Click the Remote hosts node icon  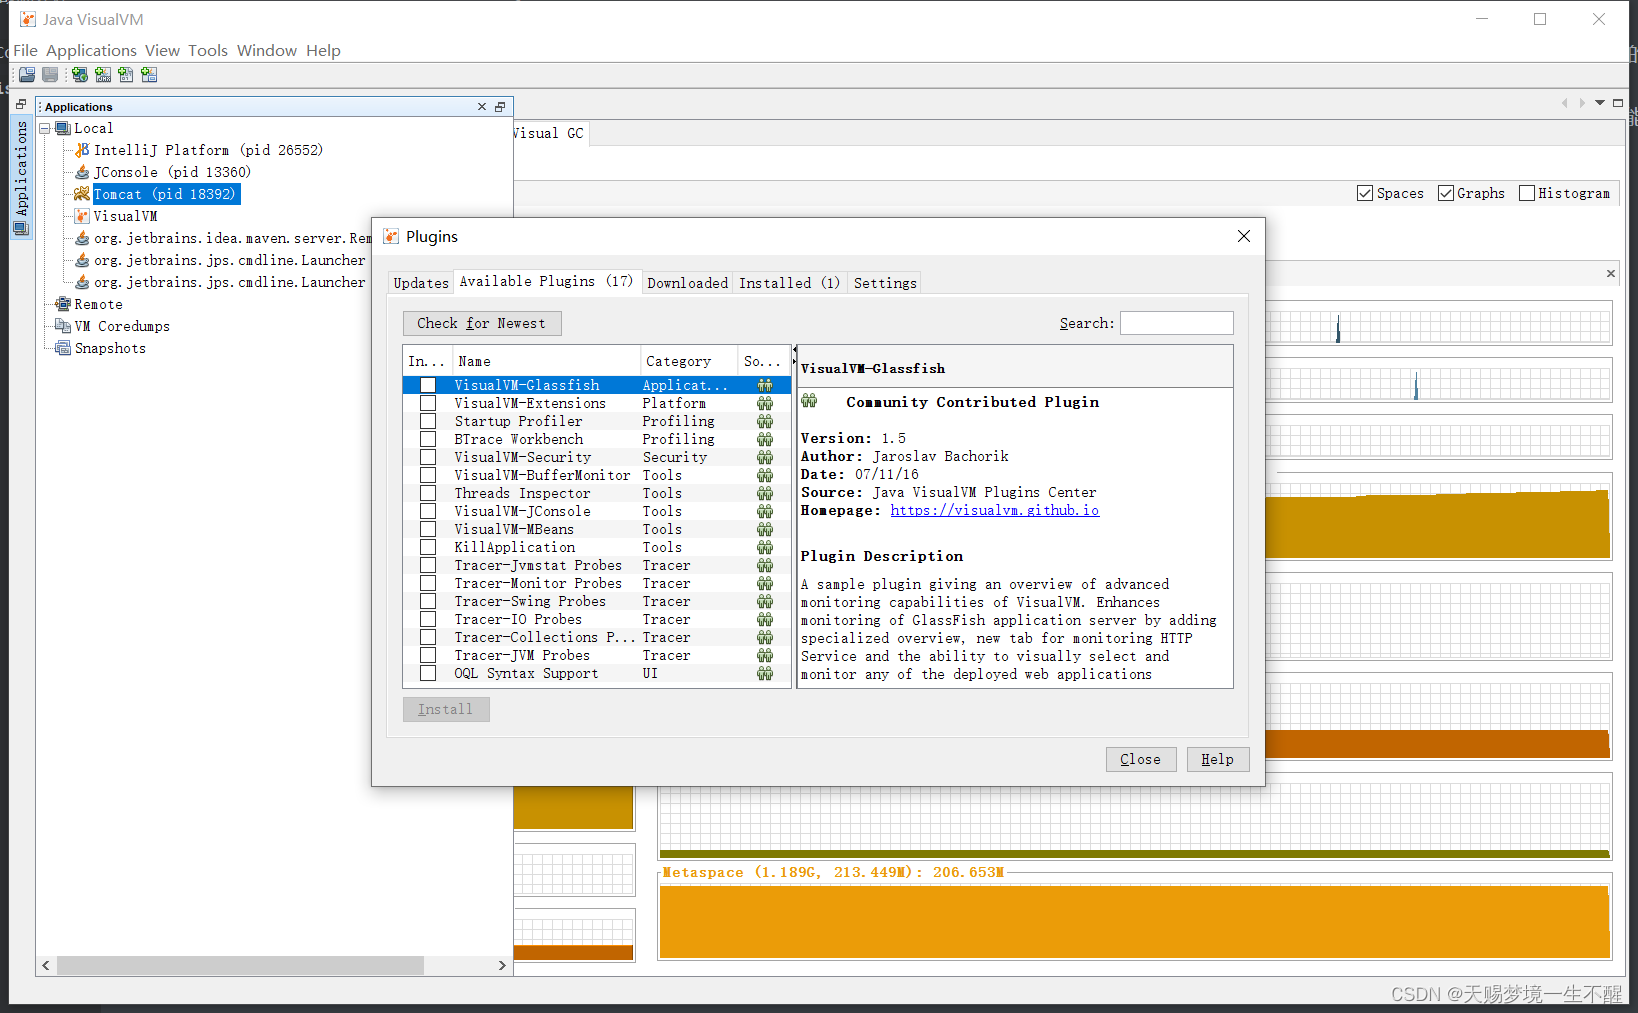pyautogui.click(x=63, y=304)
